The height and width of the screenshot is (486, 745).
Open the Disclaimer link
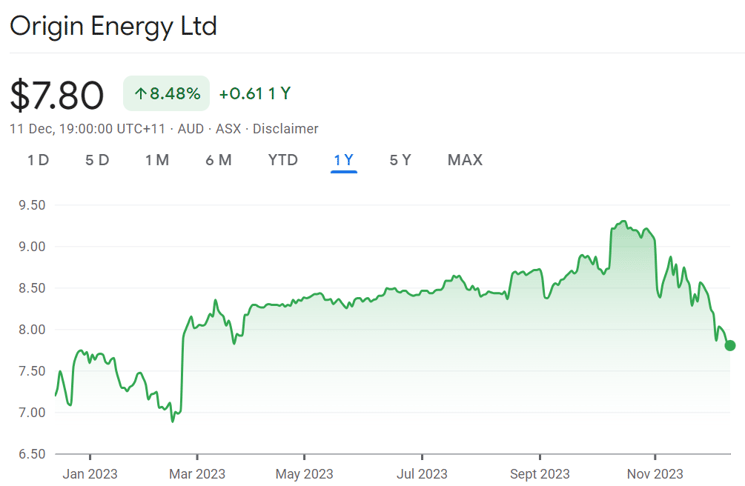tap(285, 129)
